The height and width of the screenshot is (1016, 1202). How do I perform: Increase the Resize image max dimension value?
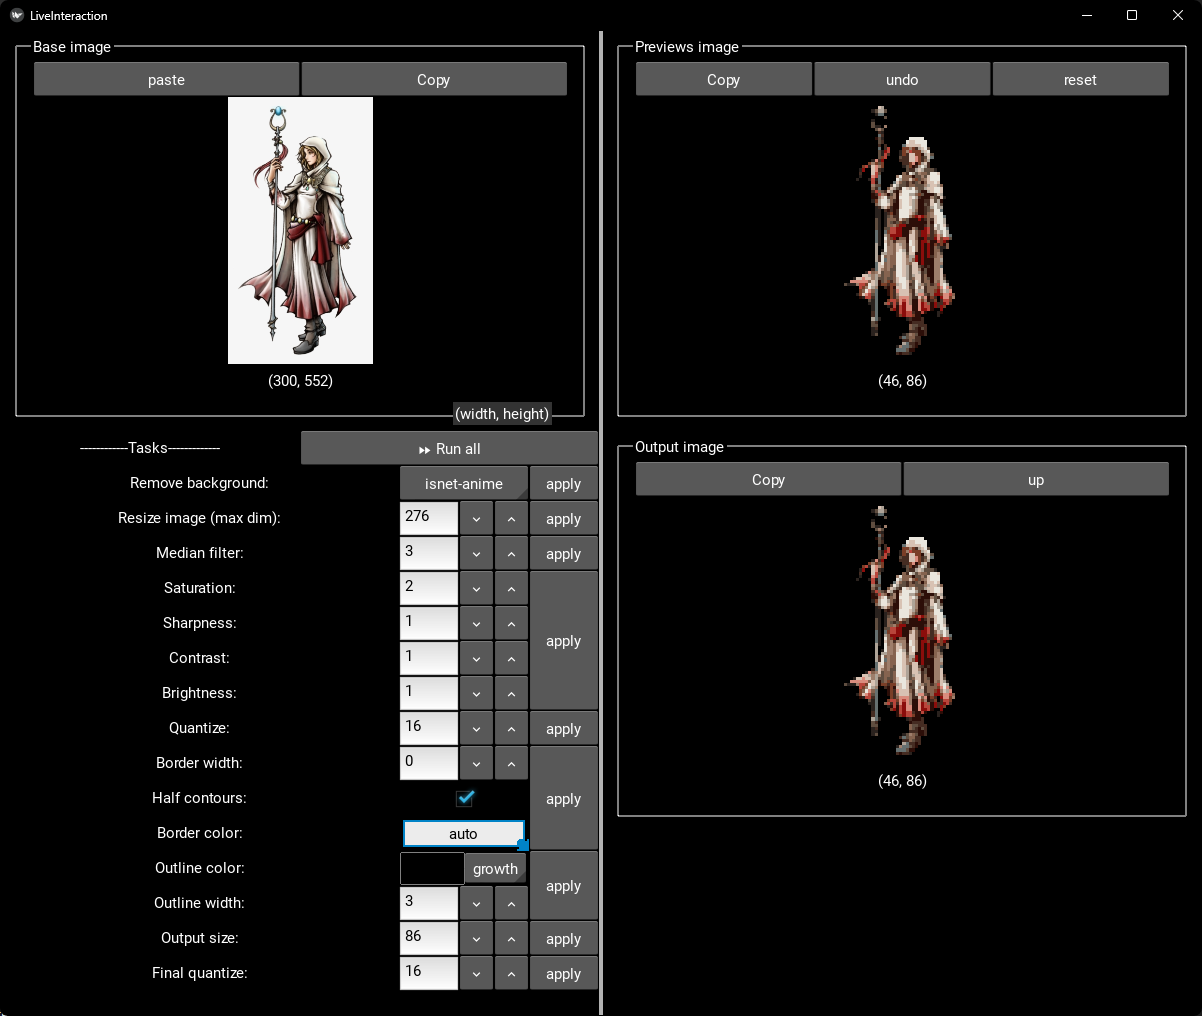511,519
